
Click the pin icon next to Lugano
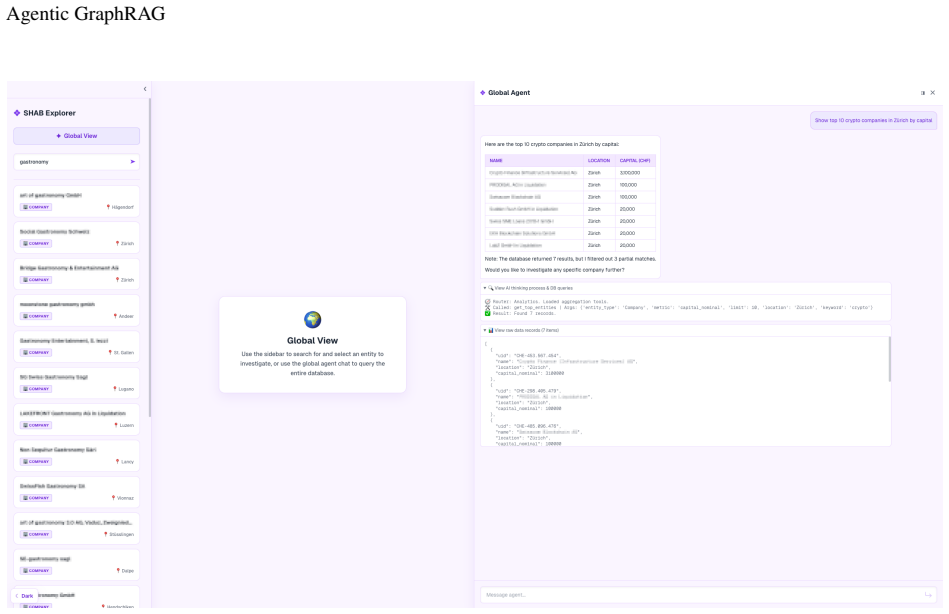pyautogui.click(x=115, y=389)
